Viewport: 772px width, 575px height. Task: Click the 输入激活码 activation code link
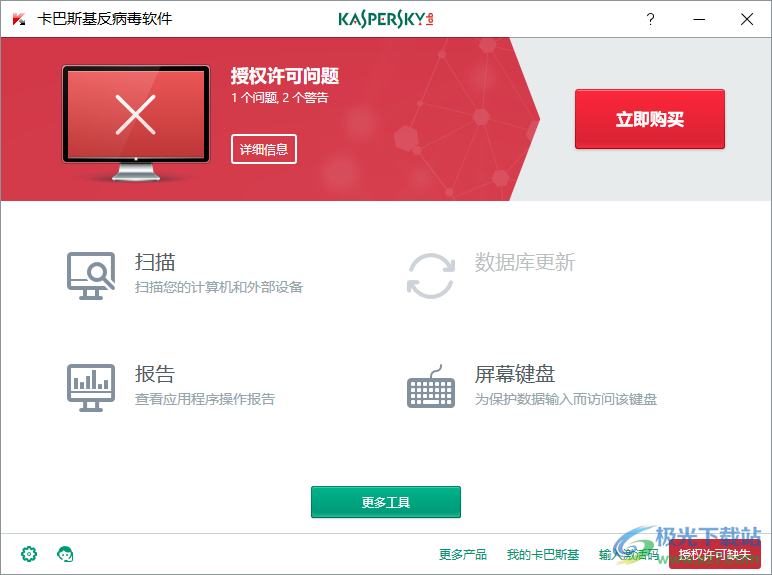[x=629, y=555]
